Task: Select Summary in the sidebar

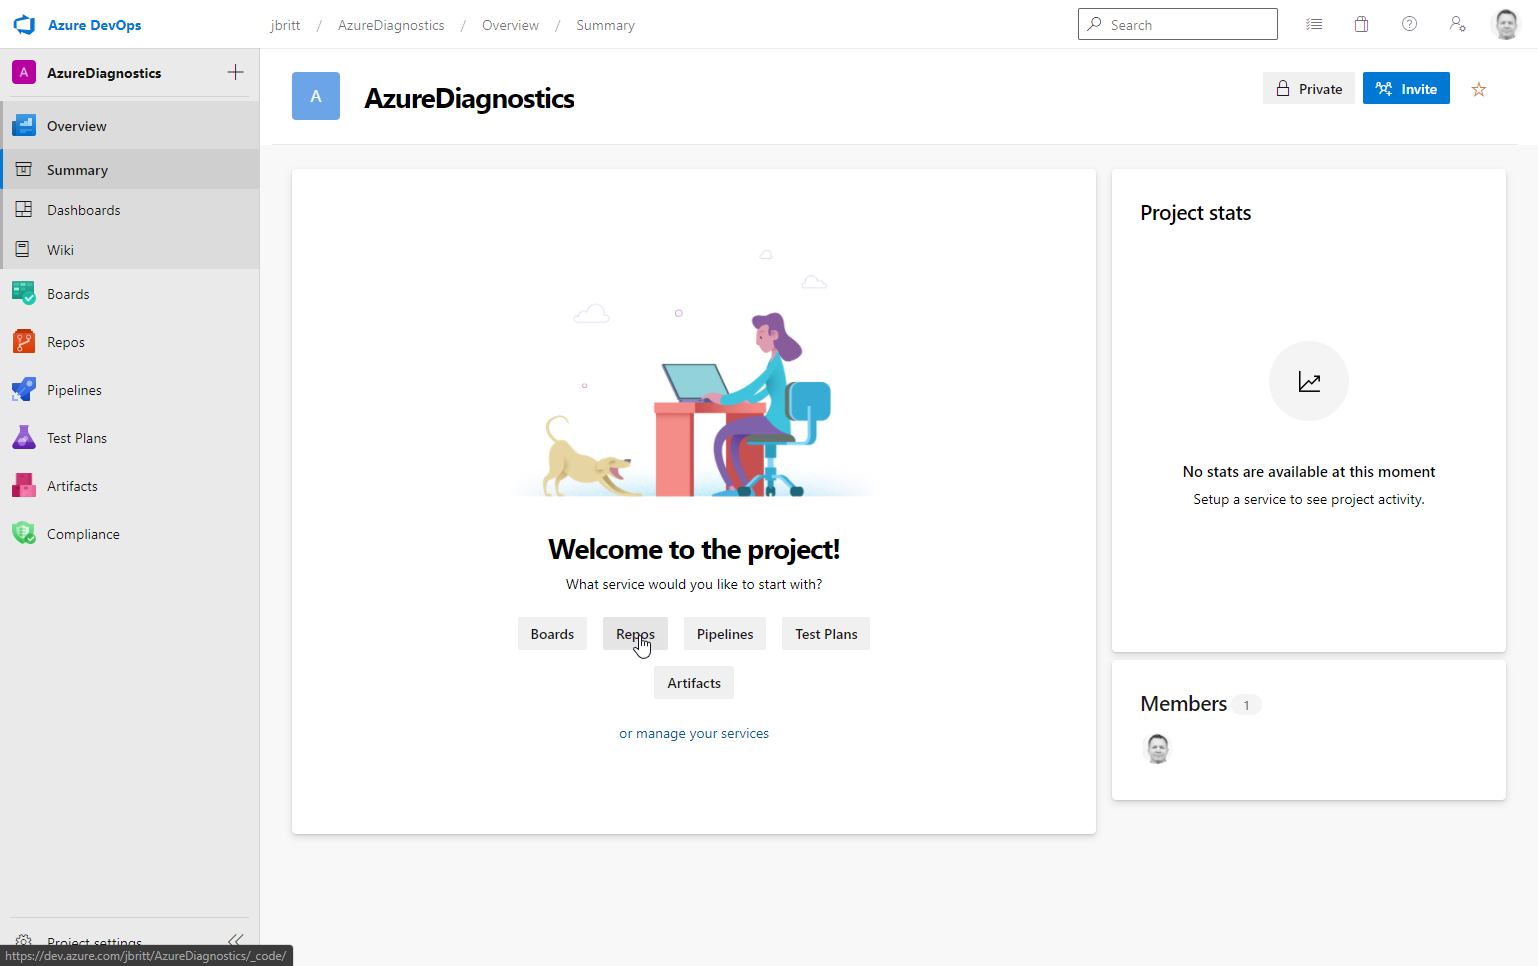Action: (130, 170)
